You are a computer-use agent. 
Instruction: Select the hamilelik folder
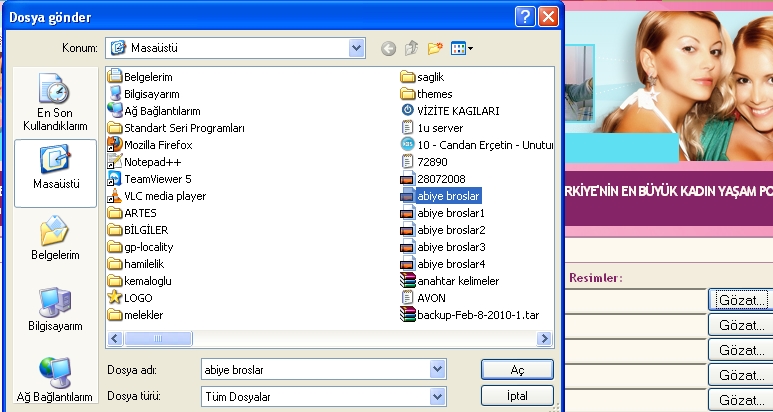tap(148, 264)
